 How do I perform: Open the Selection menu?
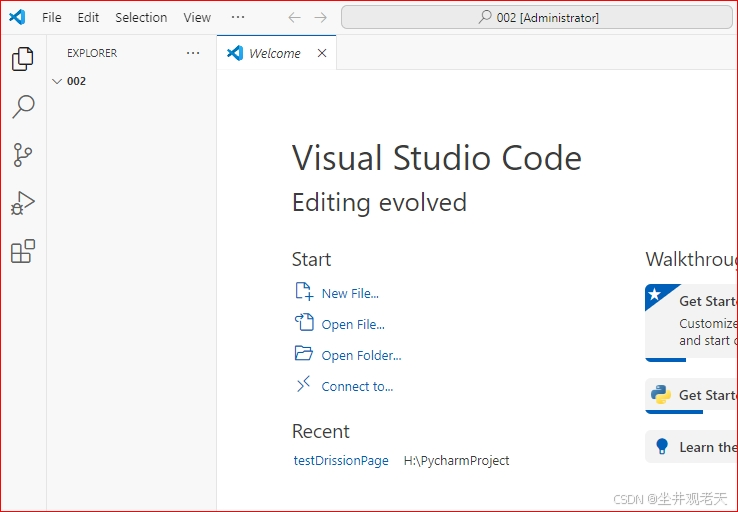[141, 18]
